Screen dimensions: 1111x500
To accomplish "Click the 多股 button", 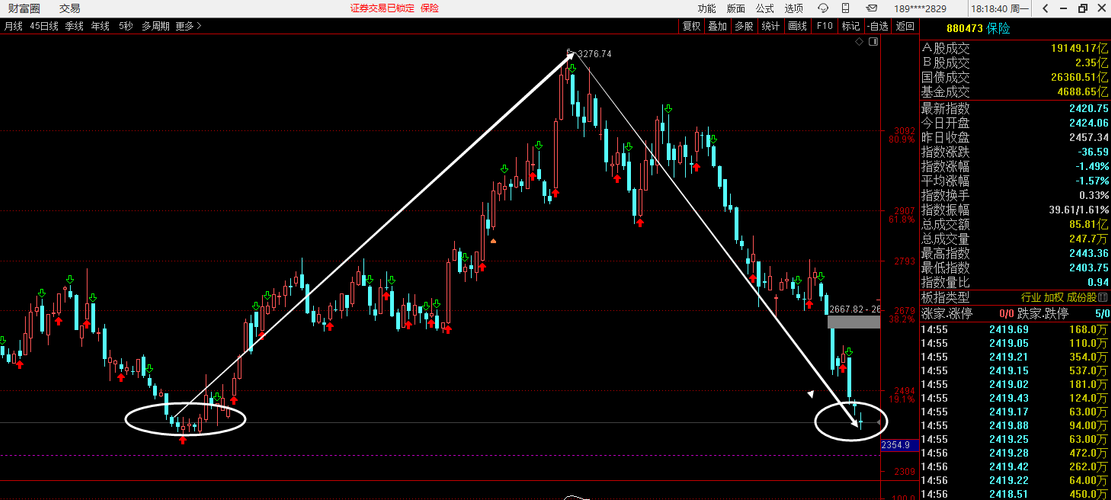I will point(744,26).
